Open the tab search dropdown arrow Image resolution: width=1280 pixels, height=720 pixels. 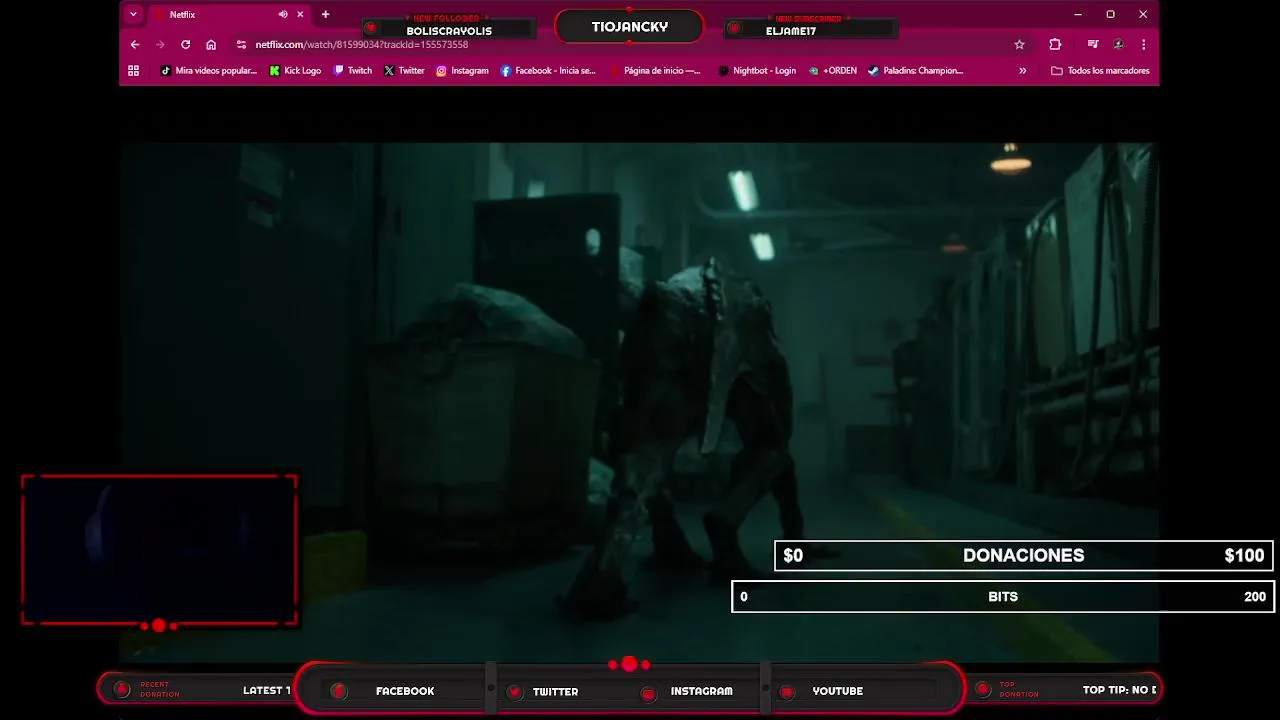133,15
